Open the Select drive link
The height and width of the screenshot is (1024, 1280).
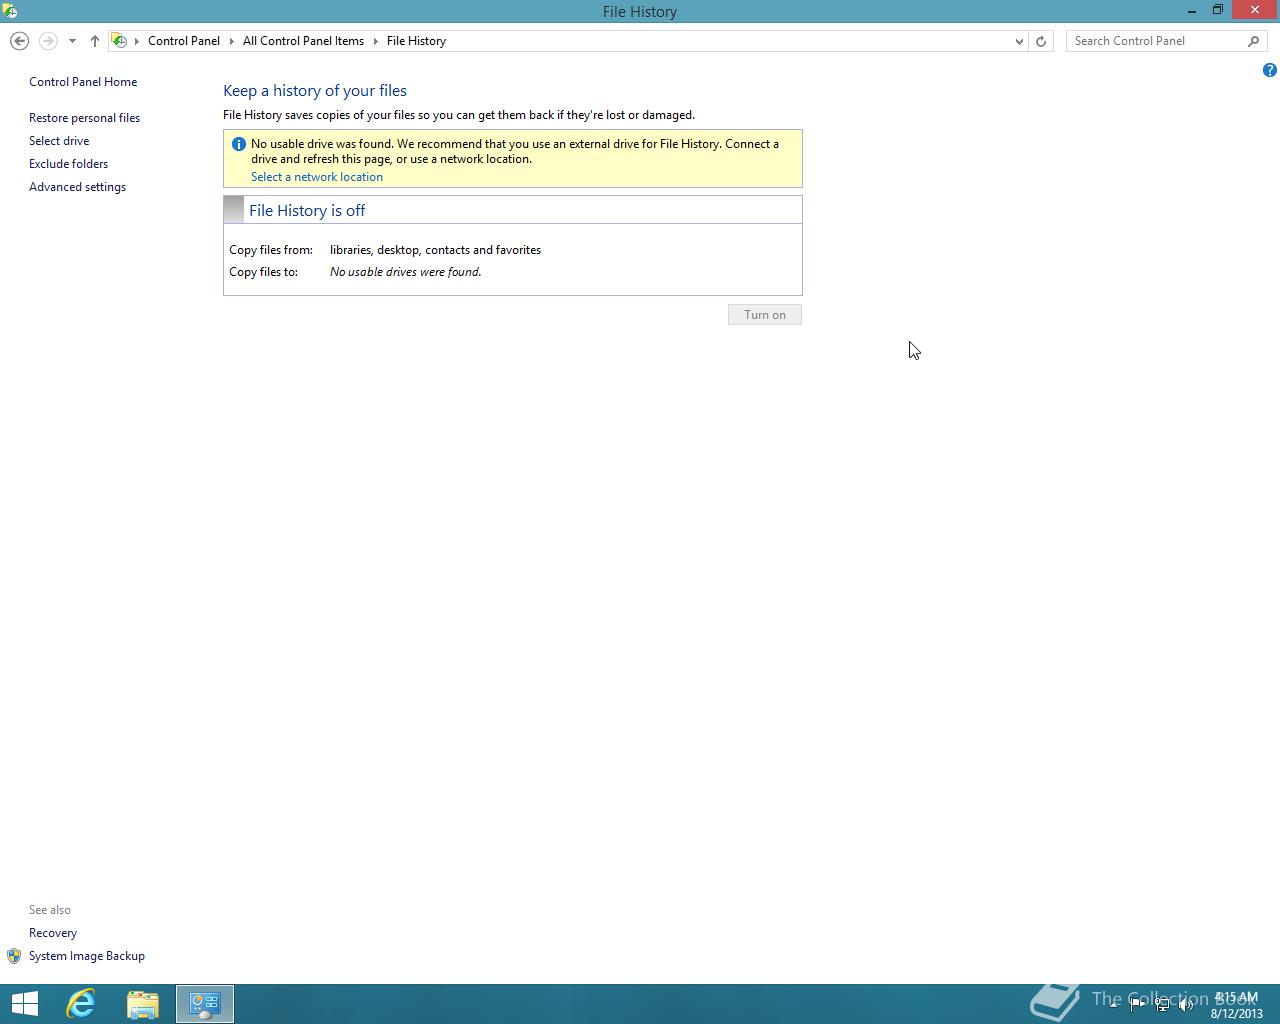point(59,141)
